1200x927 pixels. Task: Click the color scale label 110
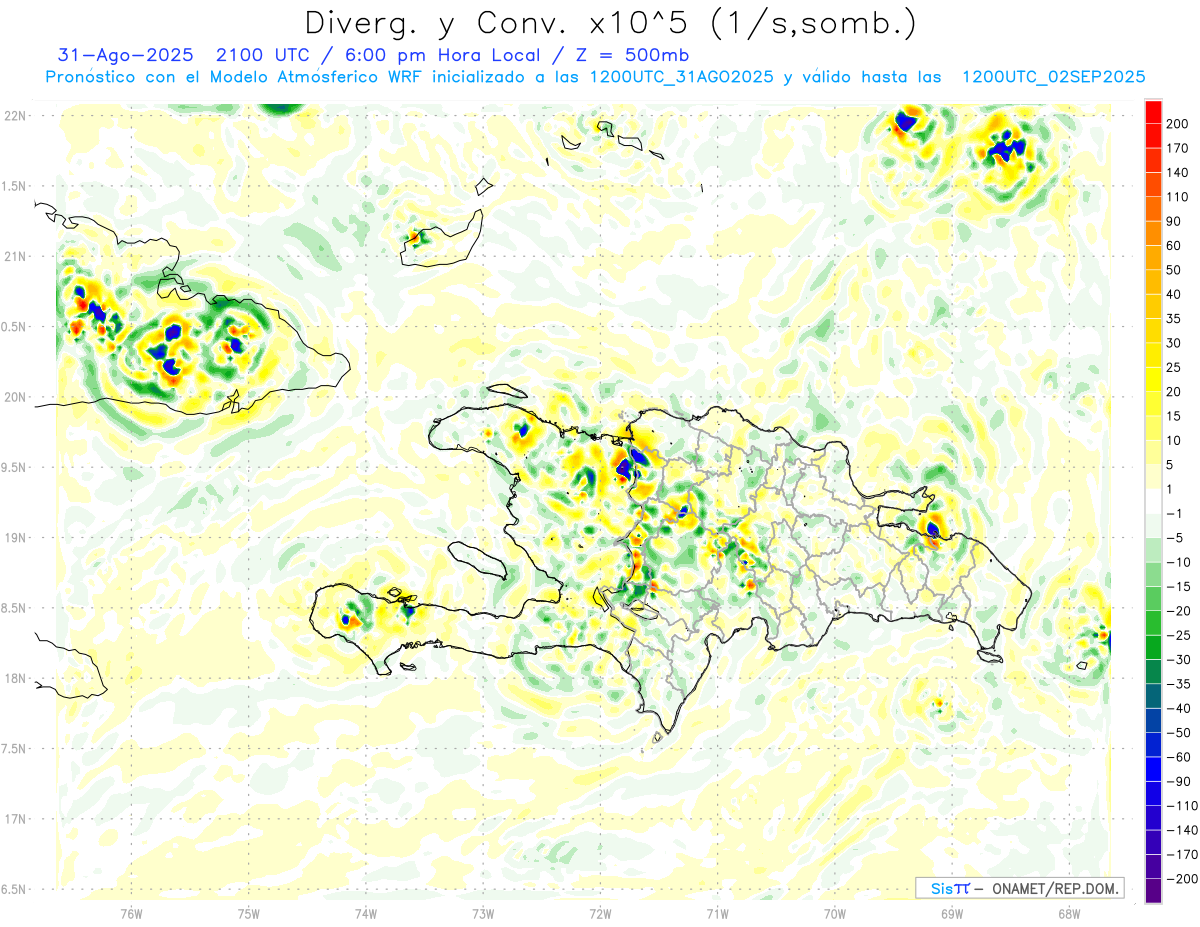[x=1177, y=197]
